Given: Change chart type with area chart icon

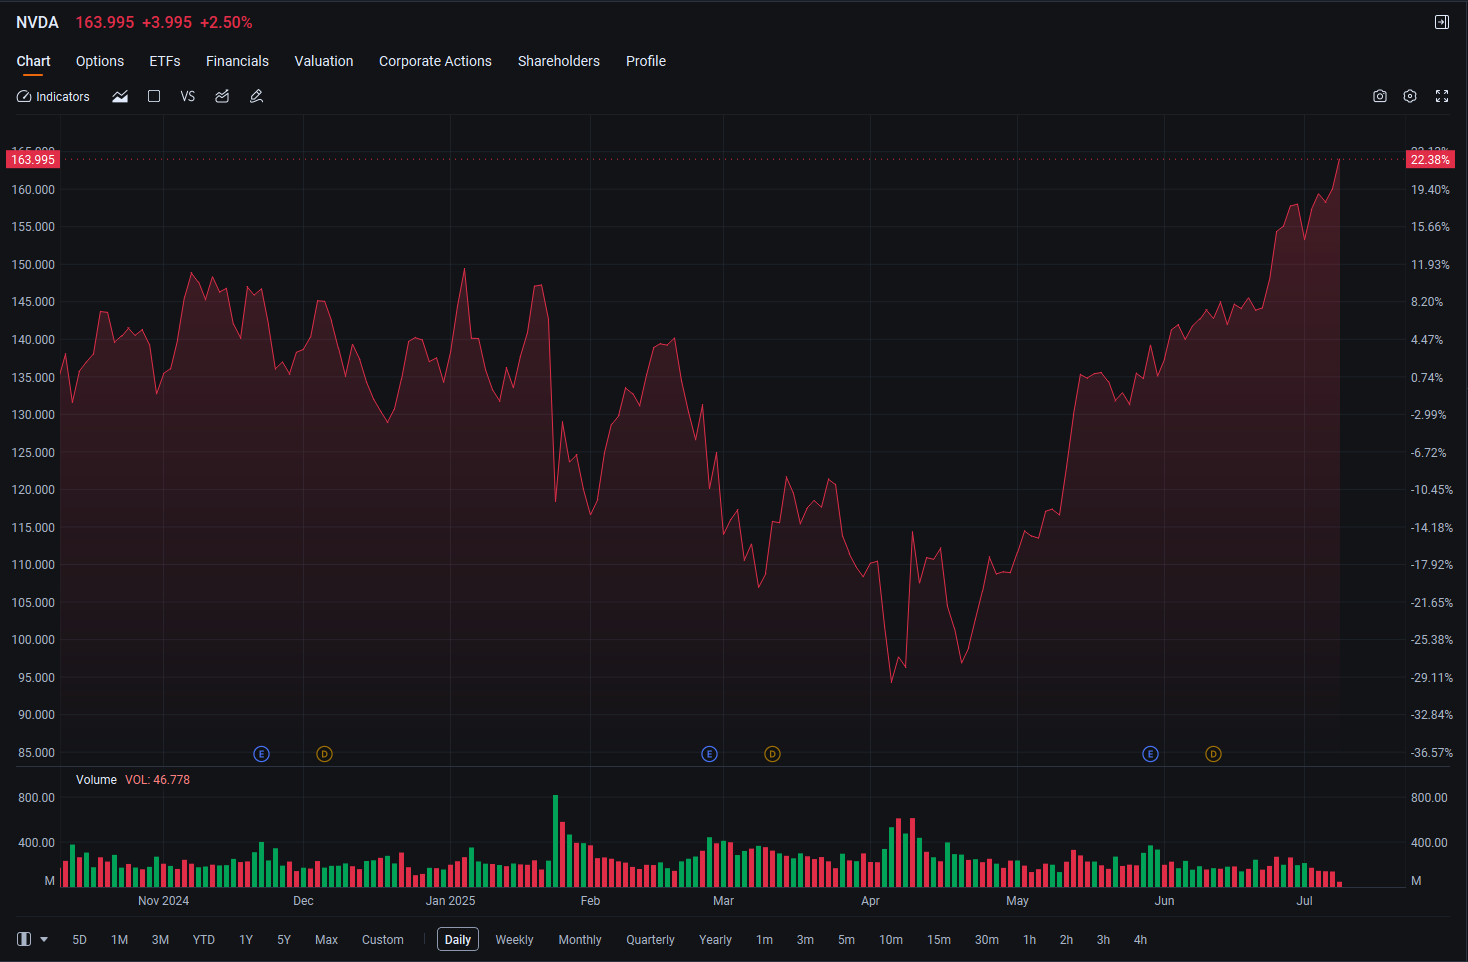Looking at the screenshot, I should tap(120, 97).
